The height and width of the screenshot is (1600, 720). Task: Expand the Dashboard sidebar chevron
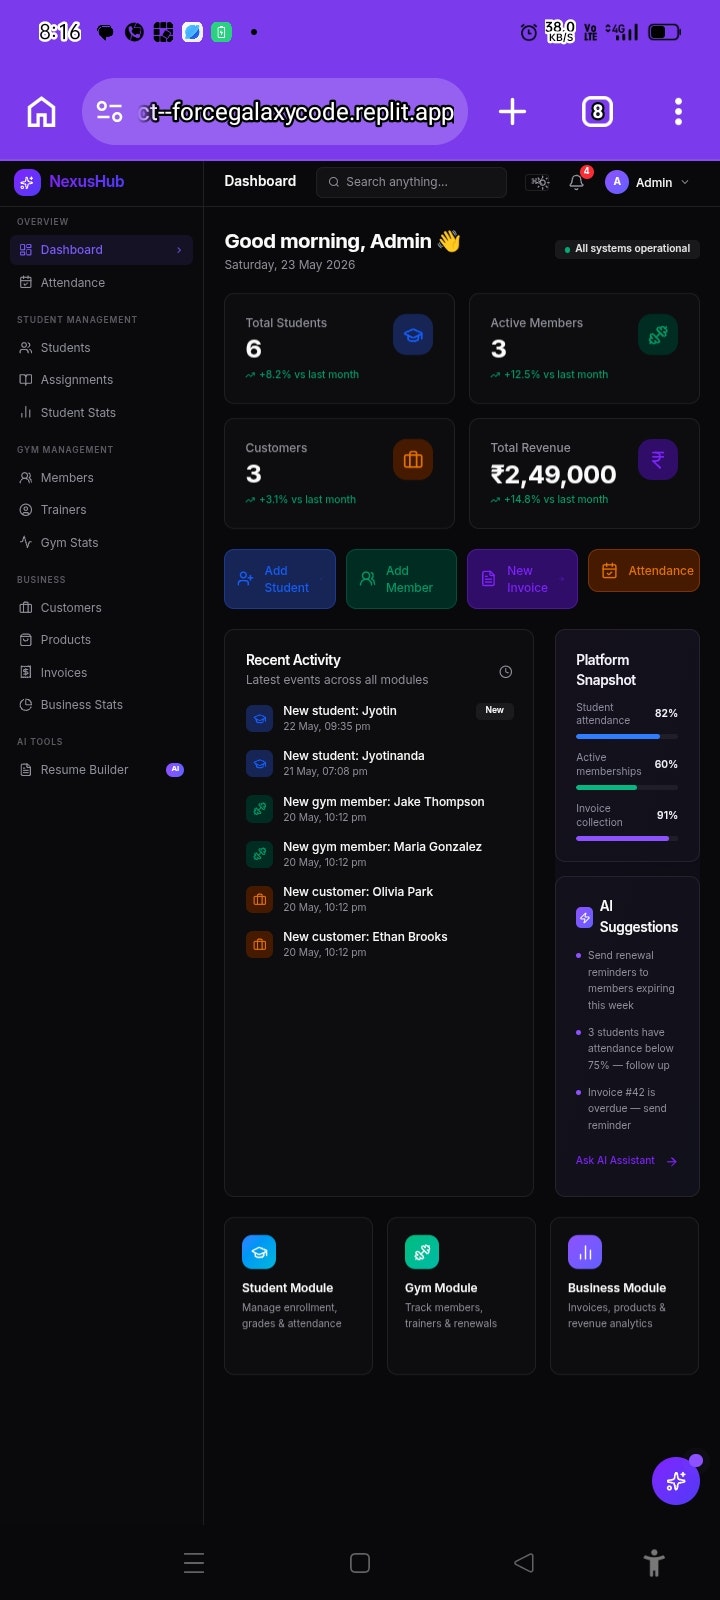tap(179, 250)
